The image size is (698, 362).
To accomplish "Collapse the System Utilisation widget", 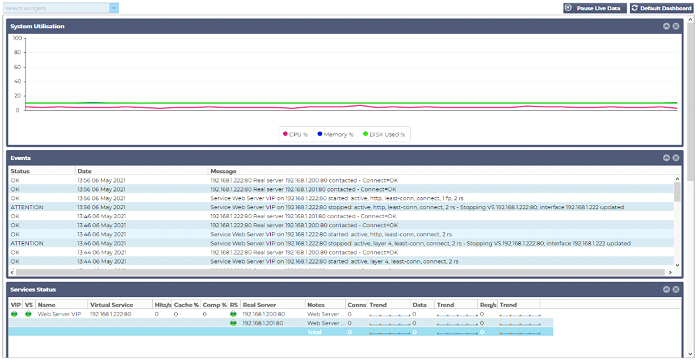I will (x=666, y=26).
